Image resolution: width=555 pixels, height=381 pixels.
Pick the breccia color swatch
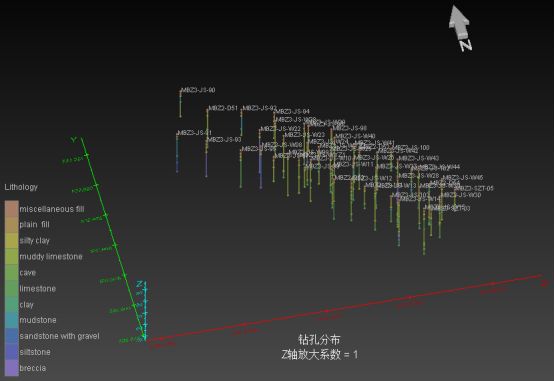pyautogui.click(x=12, y=368)
